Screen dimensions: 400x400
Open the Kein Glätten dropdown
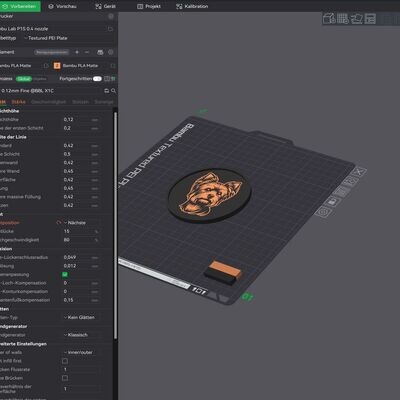[x=87, y=317]
